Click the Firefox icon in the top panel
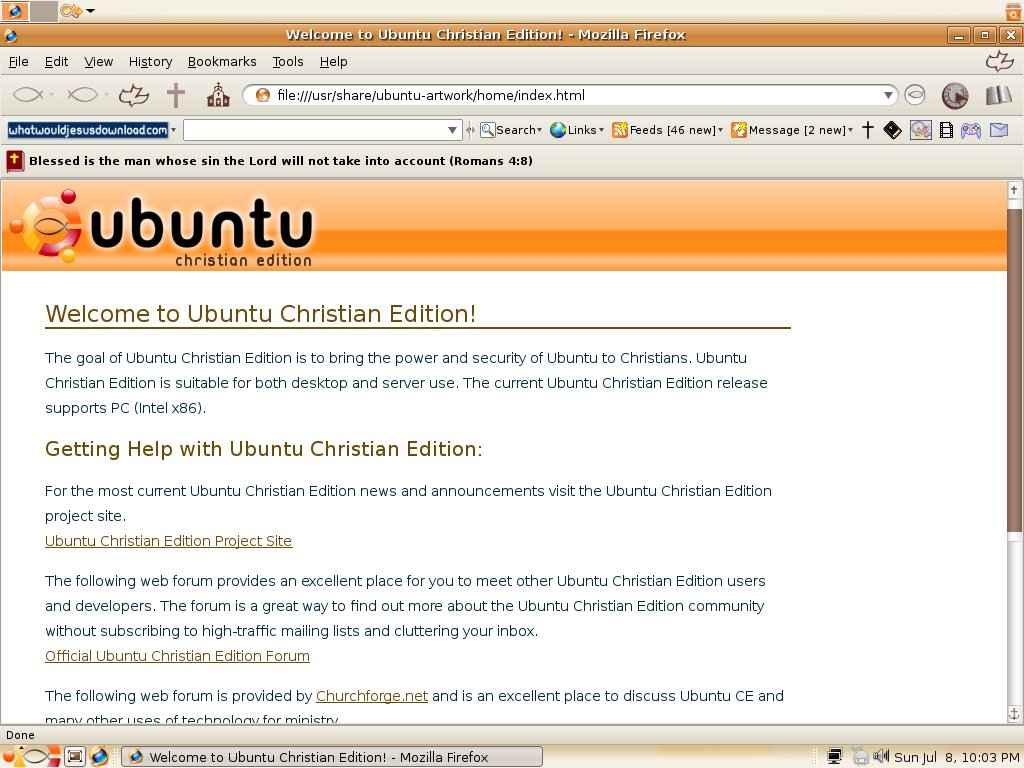Image resolution: width=1024 pixels, height=768 pixels. click(14, 11)
